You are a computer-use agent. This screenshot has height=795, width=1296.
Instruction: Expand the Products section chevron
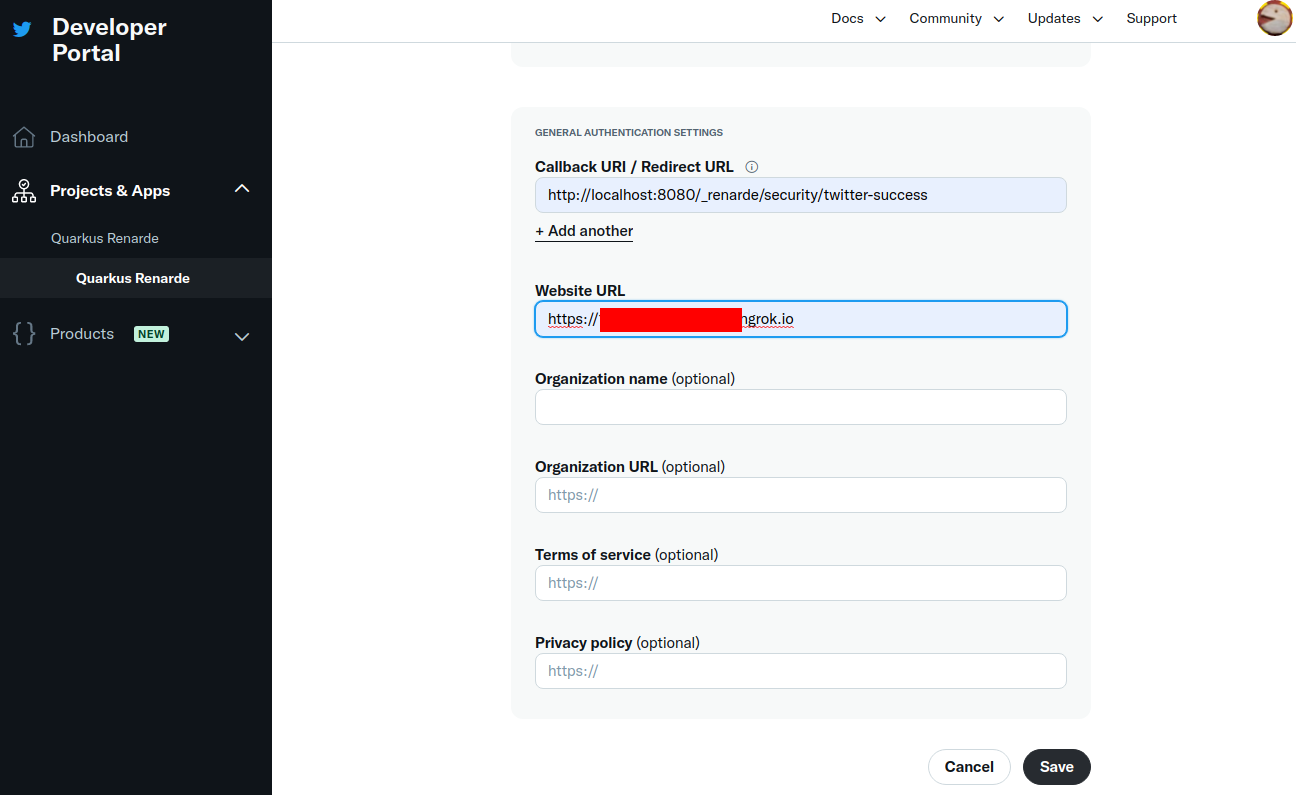coord(242,336)
